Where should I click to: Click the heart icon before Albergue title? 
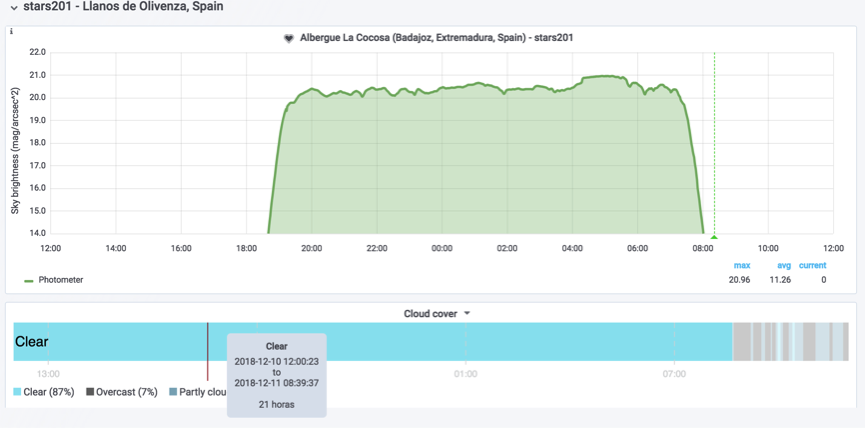(290, 38)
